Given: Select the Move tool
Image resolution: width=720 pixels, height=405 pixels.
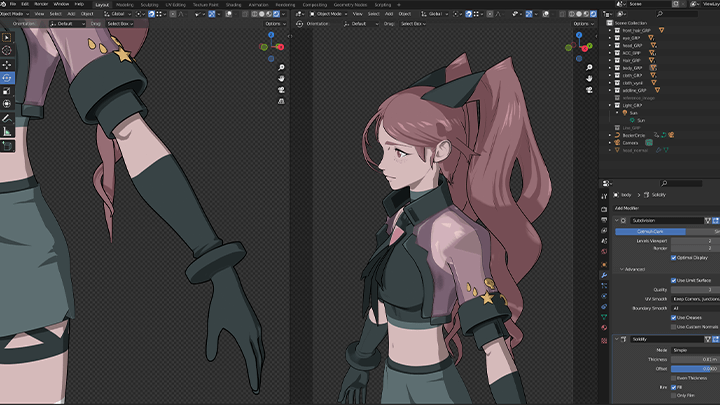Looking at the screenshot, I should point(6,65).
